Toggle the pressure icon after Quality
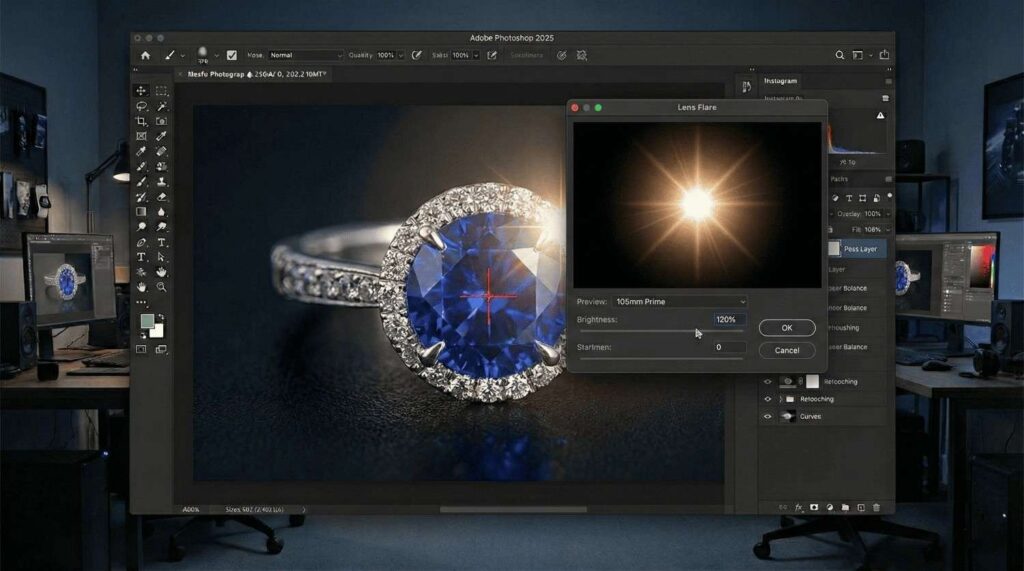The image size is (1024, 571). point(417,56)
